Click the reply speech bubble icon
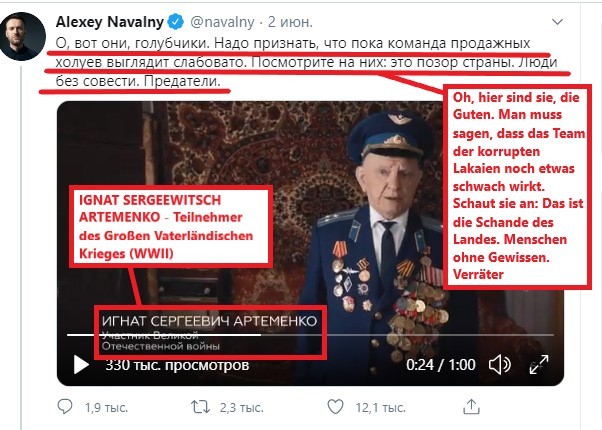Image resolution: width=602 pixels, height=430 pixels. tap(64, 408)
